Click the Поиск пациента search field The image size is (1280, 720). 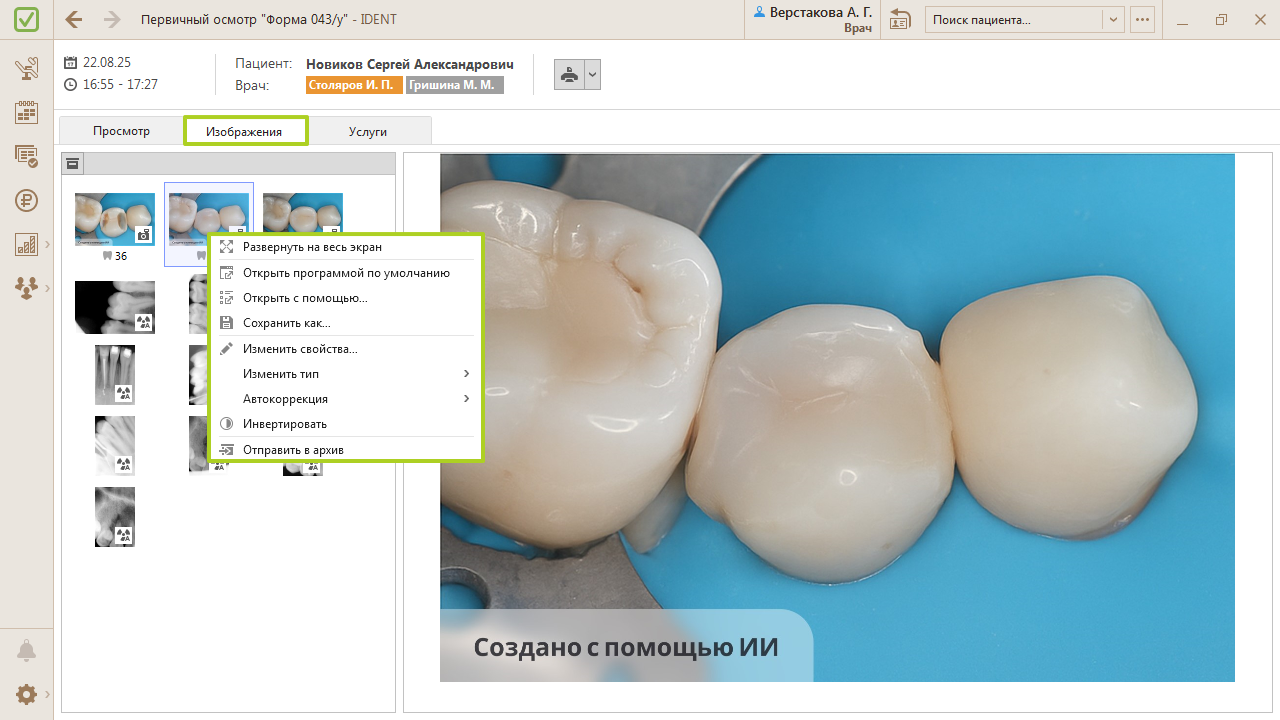point(1014,19)
